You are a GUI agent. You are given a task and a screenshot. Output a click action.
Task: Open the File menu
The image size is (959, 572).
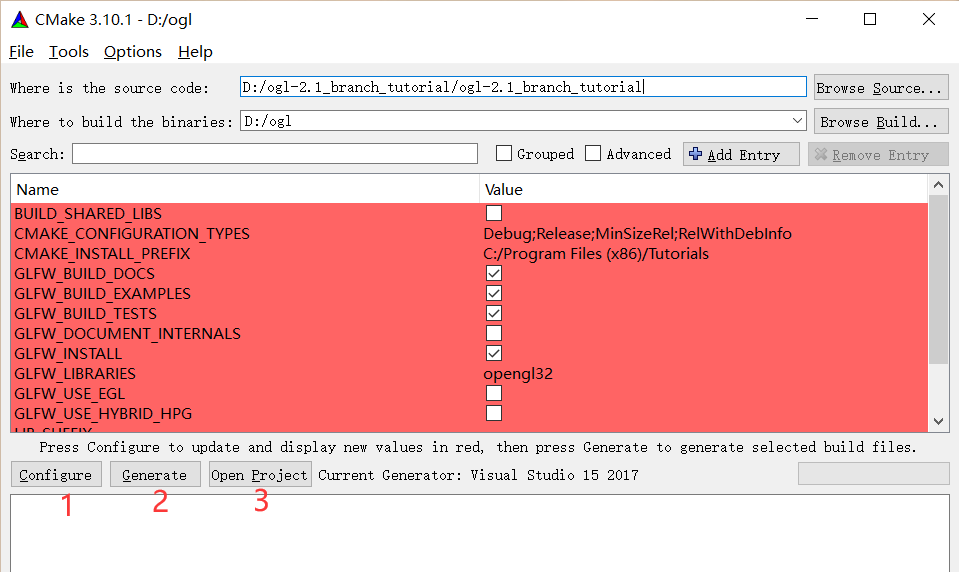coord(21,52)
